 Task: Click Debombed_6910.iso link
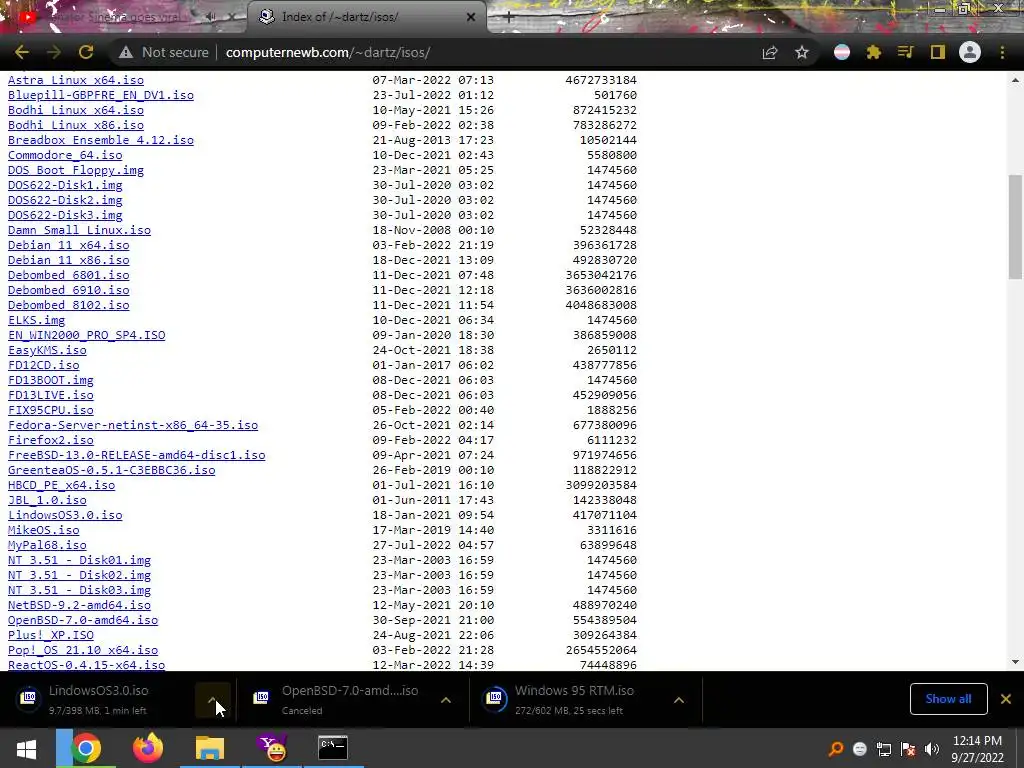(x=69, y=290)
